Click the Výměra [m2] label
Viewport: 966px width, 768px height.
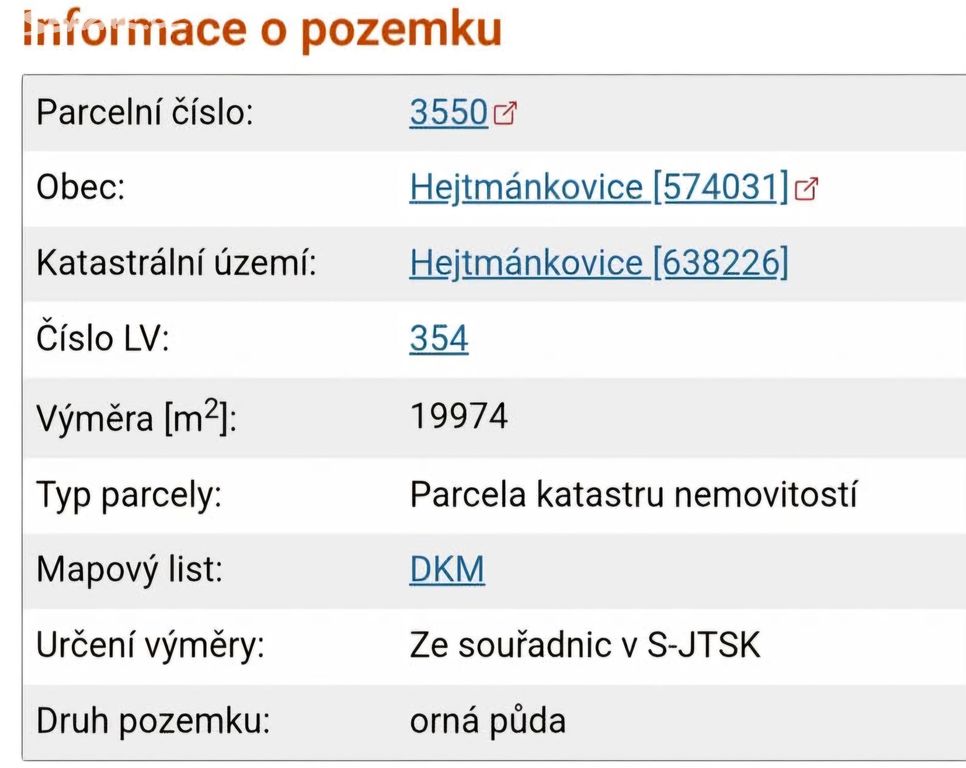tap(136, 417)
